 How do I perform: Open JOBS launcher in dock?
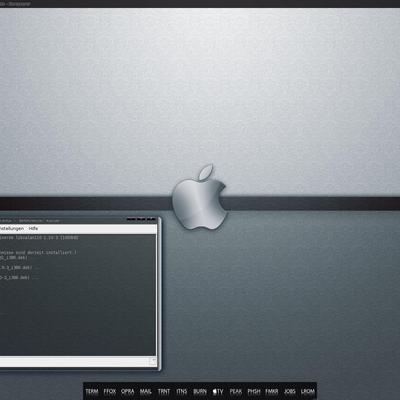[290, 392]
